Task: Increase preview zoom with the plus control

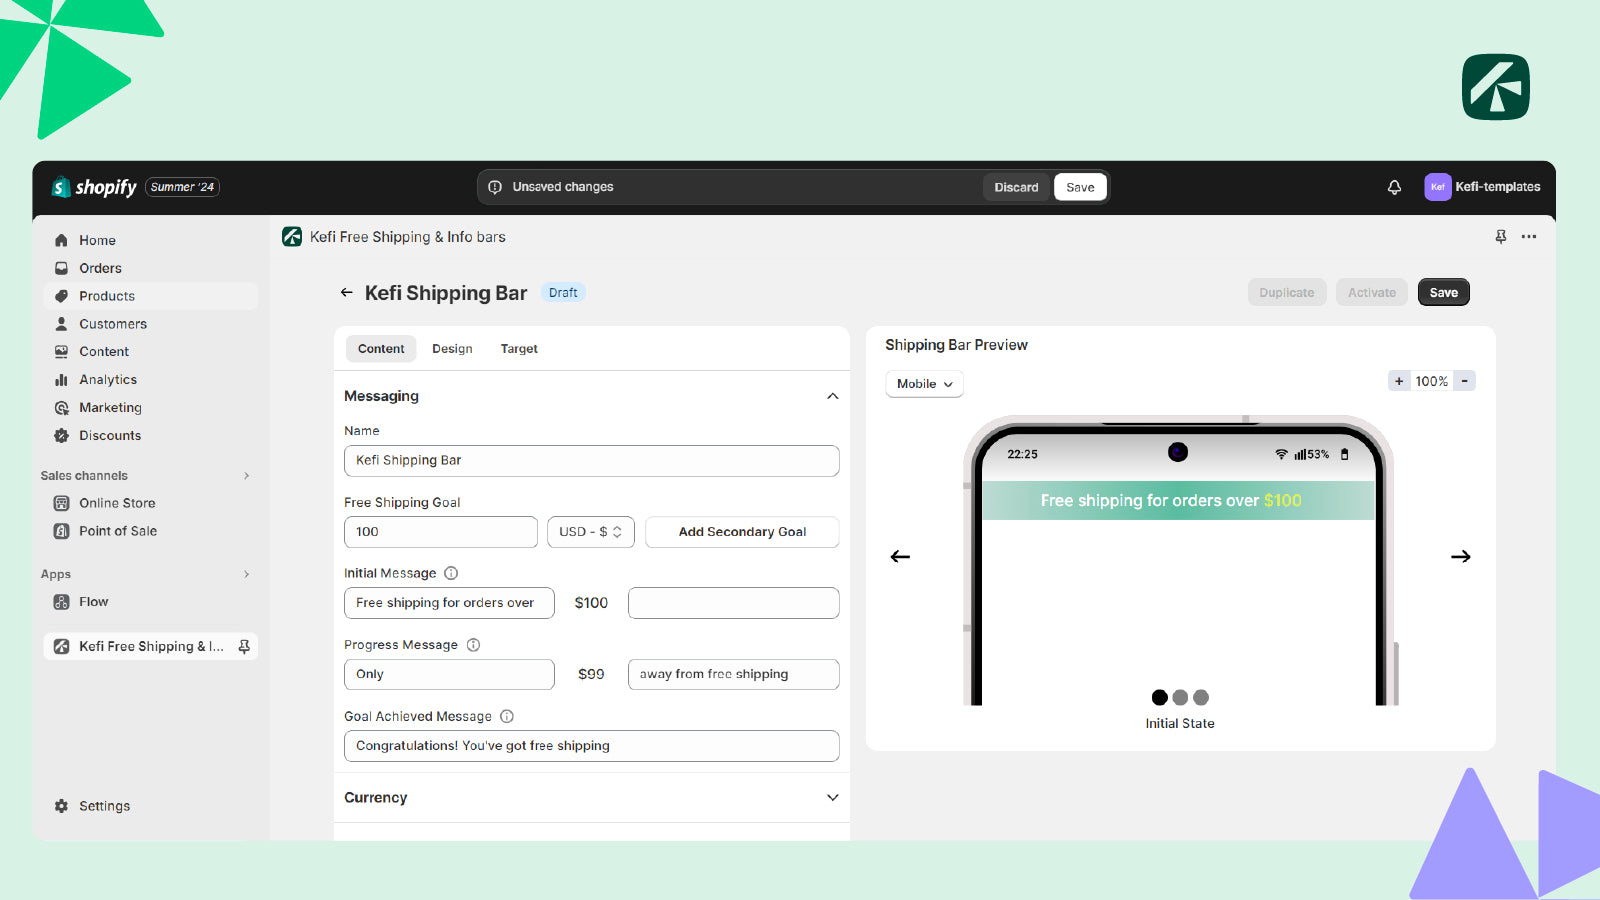Action: click(x=1399, y=380)
